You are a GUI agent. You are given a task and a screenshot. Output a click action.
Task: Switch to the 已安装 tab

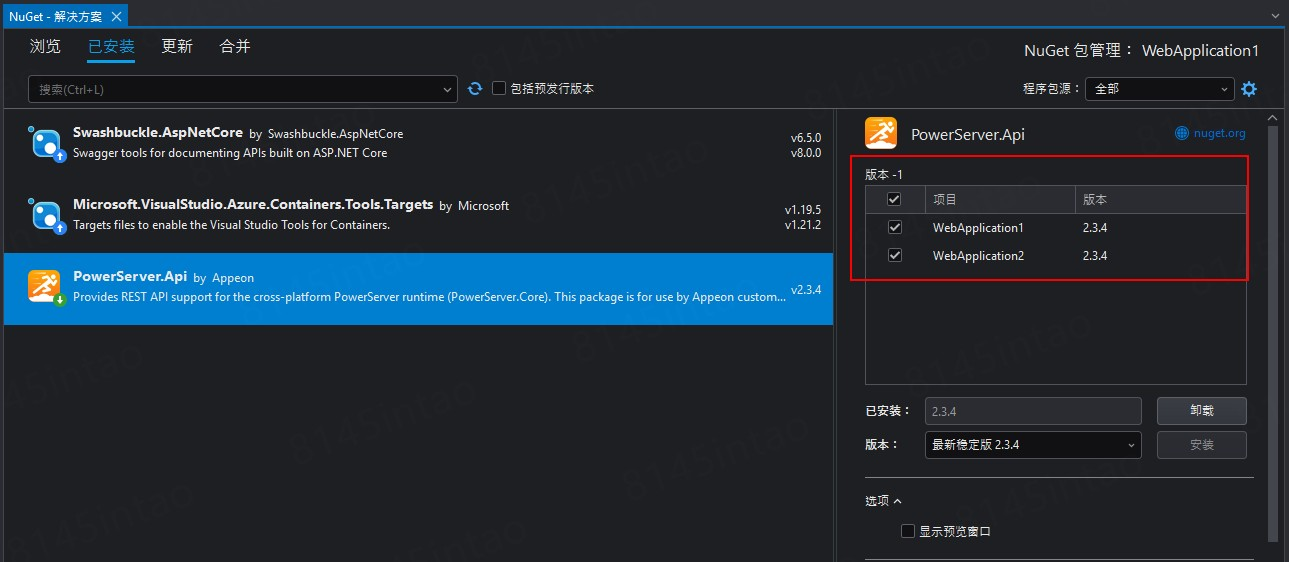(111, 47)
